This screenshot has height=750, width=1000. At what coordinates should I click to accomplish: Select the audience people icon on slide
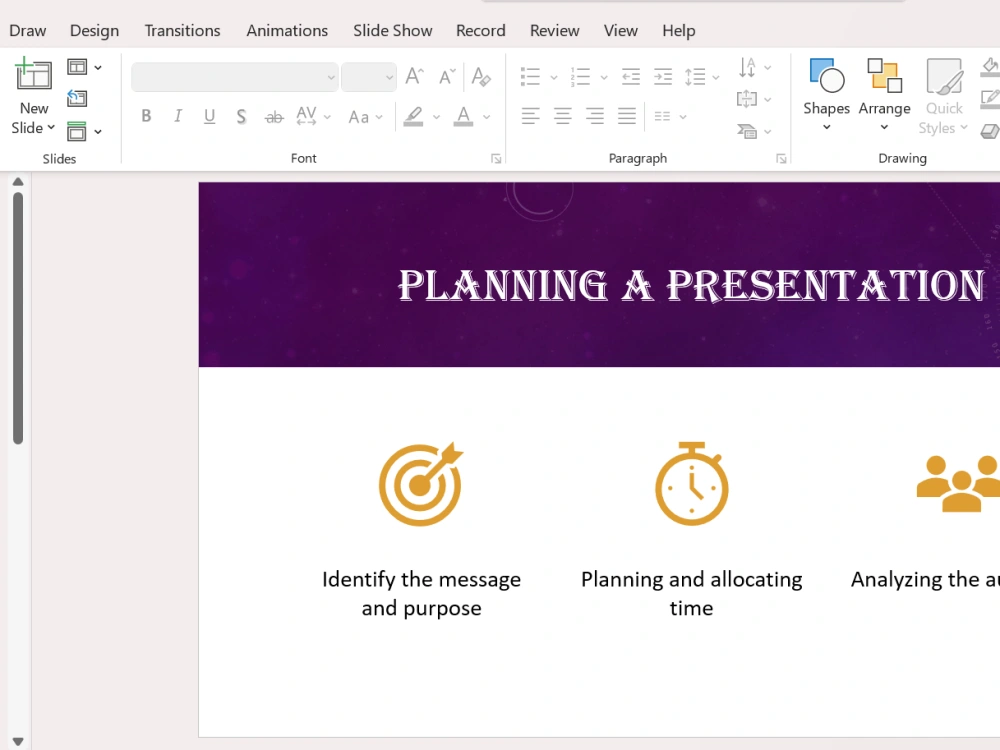coord(958,483)
